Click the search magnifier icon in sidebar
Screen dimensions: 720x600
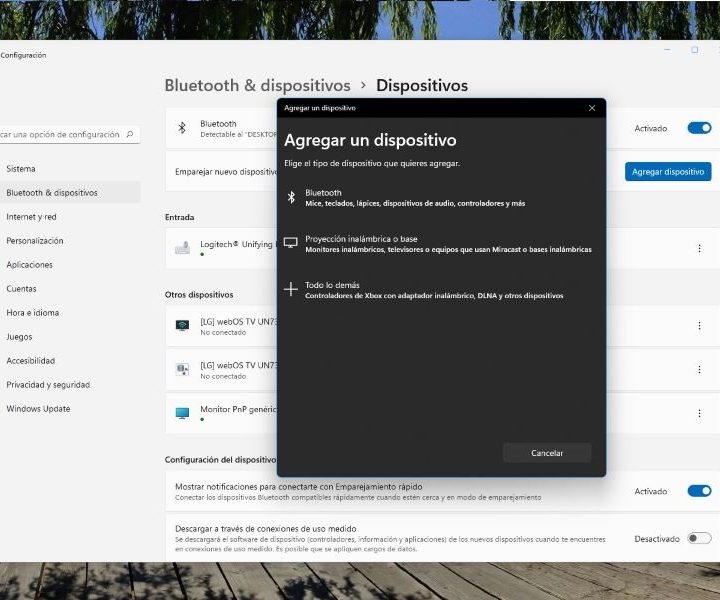tap(130, 134)
